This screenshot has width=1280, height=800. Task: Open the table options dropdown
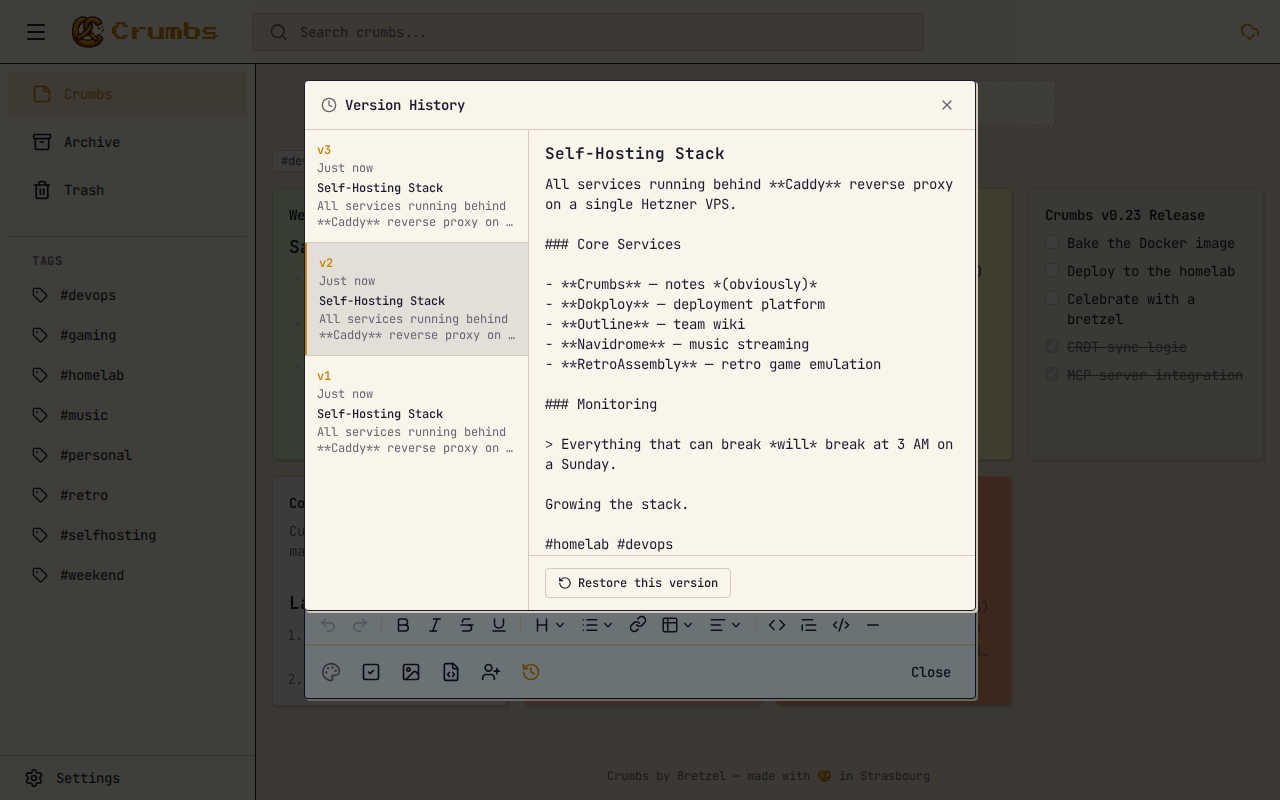click(677, 625)
